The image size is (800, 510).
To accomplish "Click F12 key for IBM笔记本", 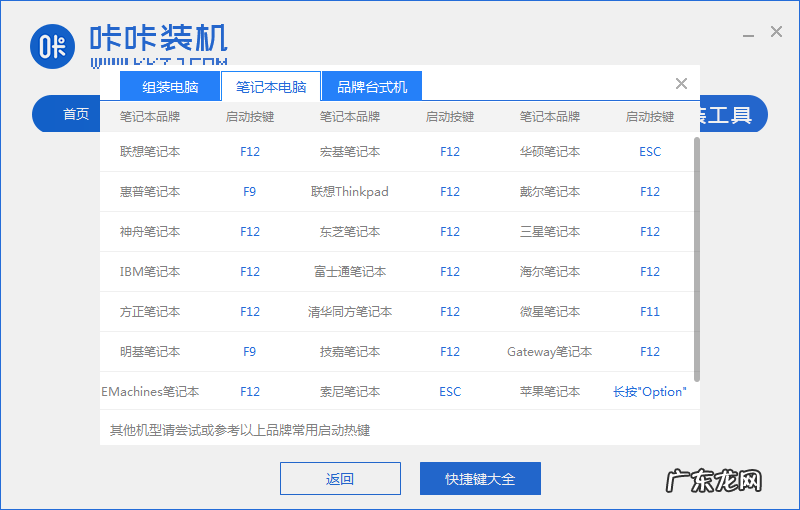I will click(250, 272).
